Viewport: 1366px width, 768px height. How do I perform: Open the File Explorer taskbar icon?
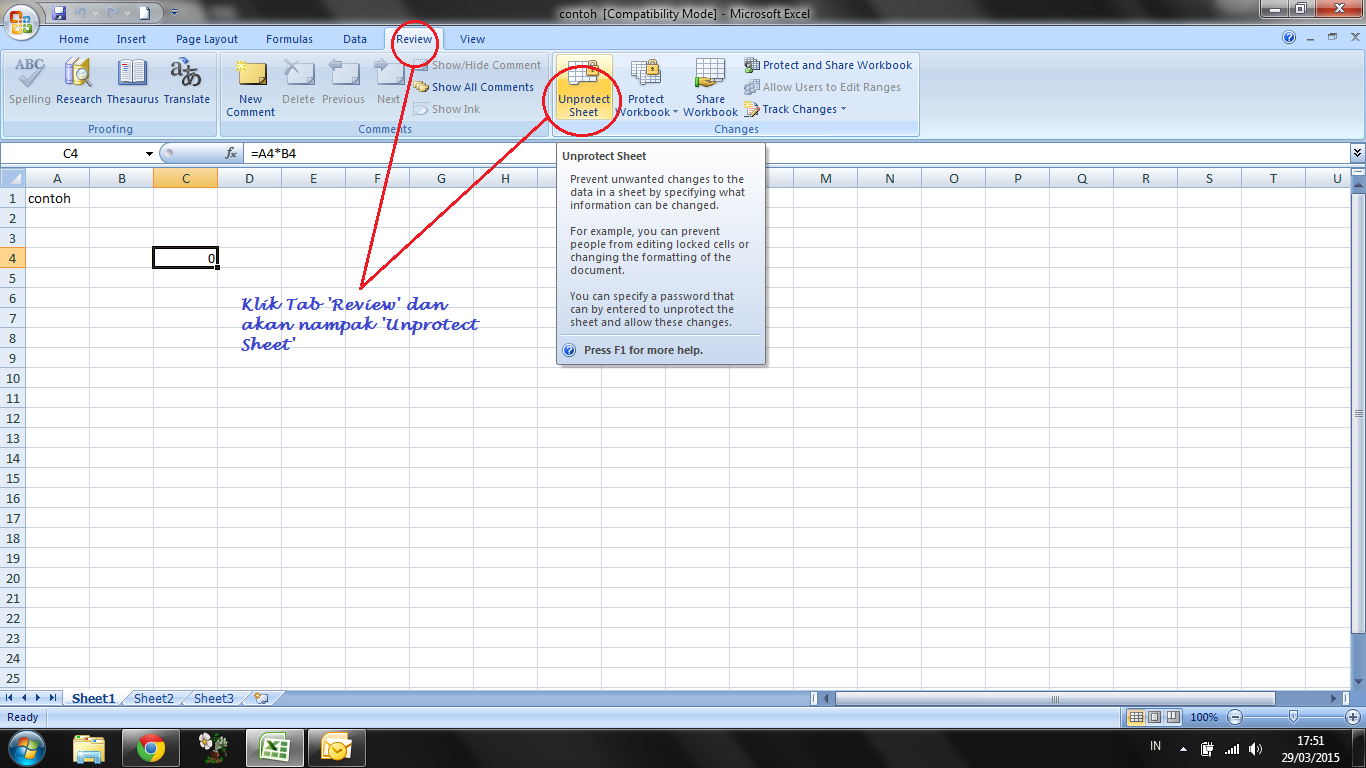pos(89,747)
